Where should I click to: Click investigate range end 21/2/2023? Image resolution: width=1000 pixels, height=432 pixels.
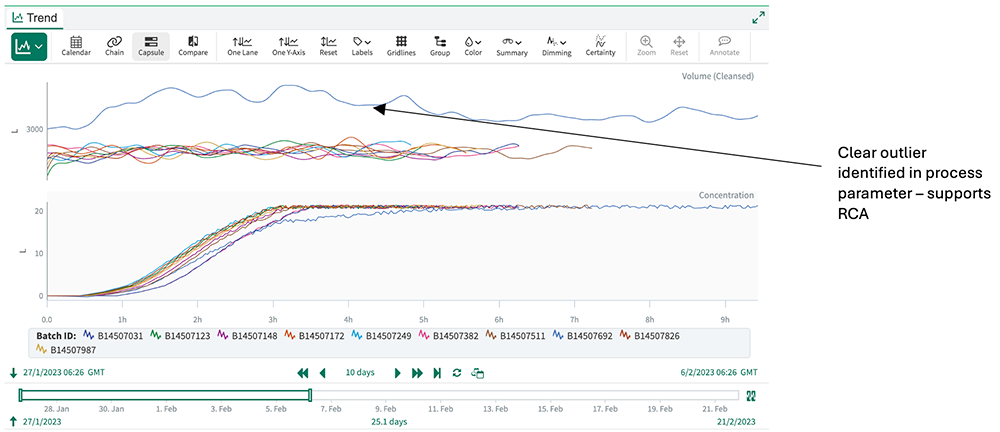[x=735, y=422]
